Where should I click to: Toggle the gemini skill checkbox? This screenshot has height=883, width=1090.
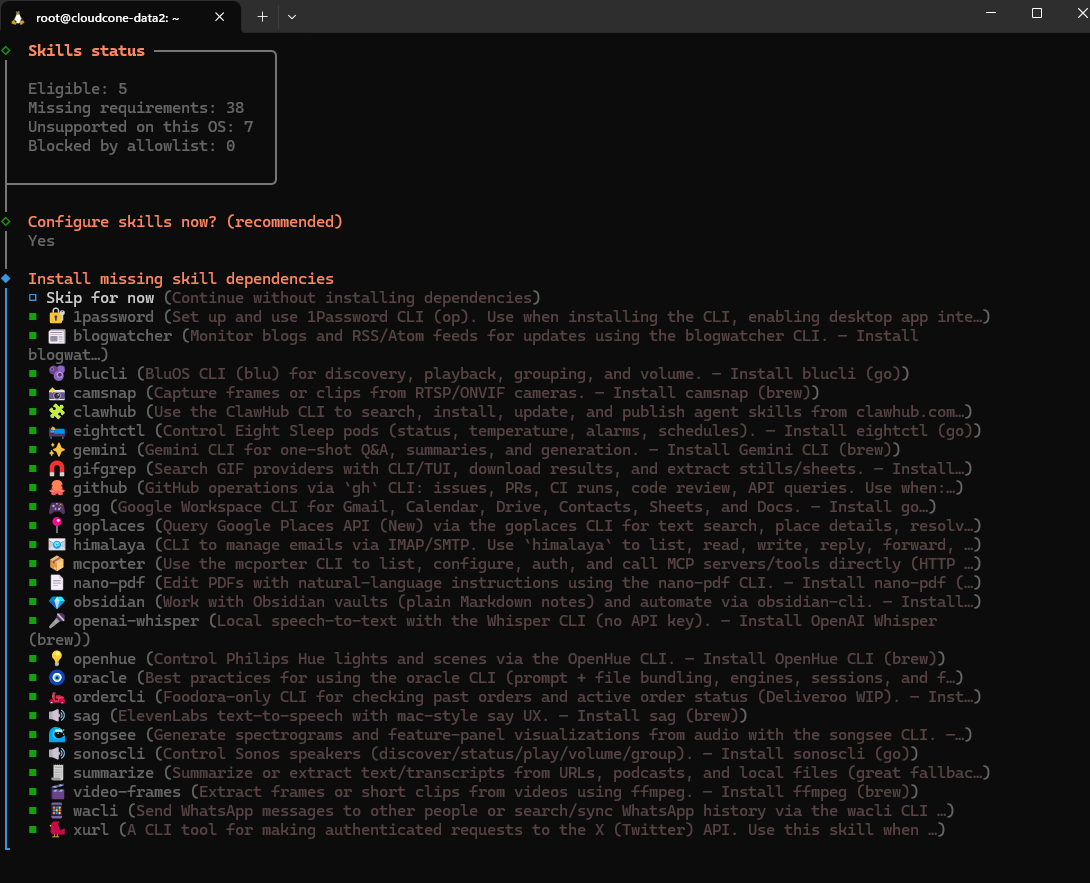[x=33, y=450]
